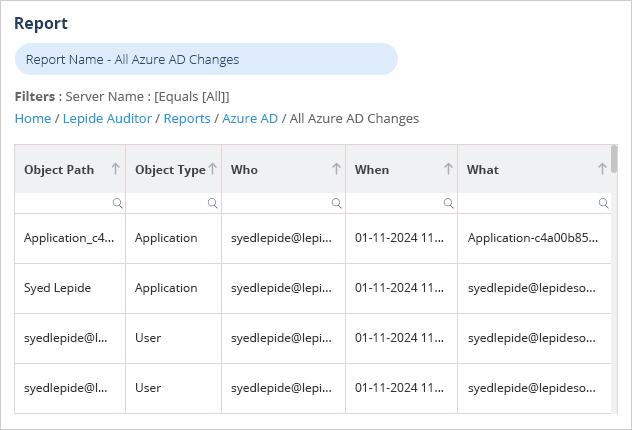Click the When filter field
The width and height of the screenshot is (632, 430).
401,203
